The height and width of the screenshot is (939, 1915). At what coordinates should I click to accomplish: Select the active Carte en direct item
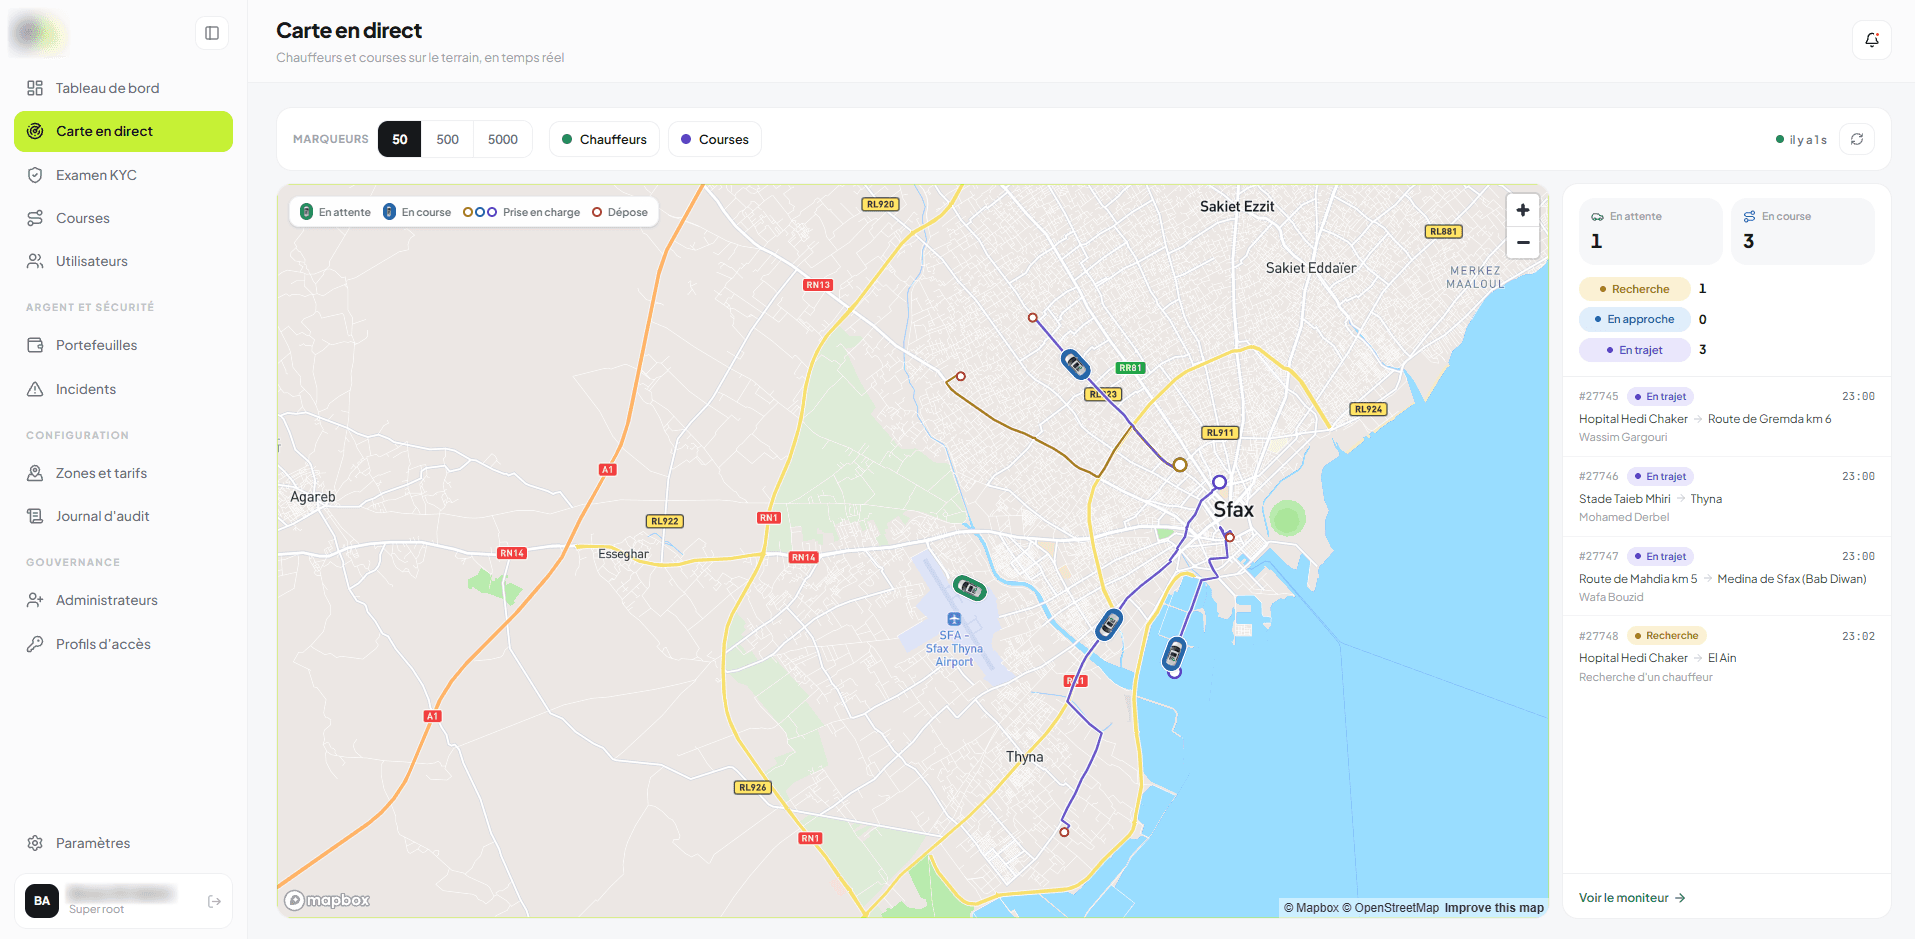coord(123,131)
